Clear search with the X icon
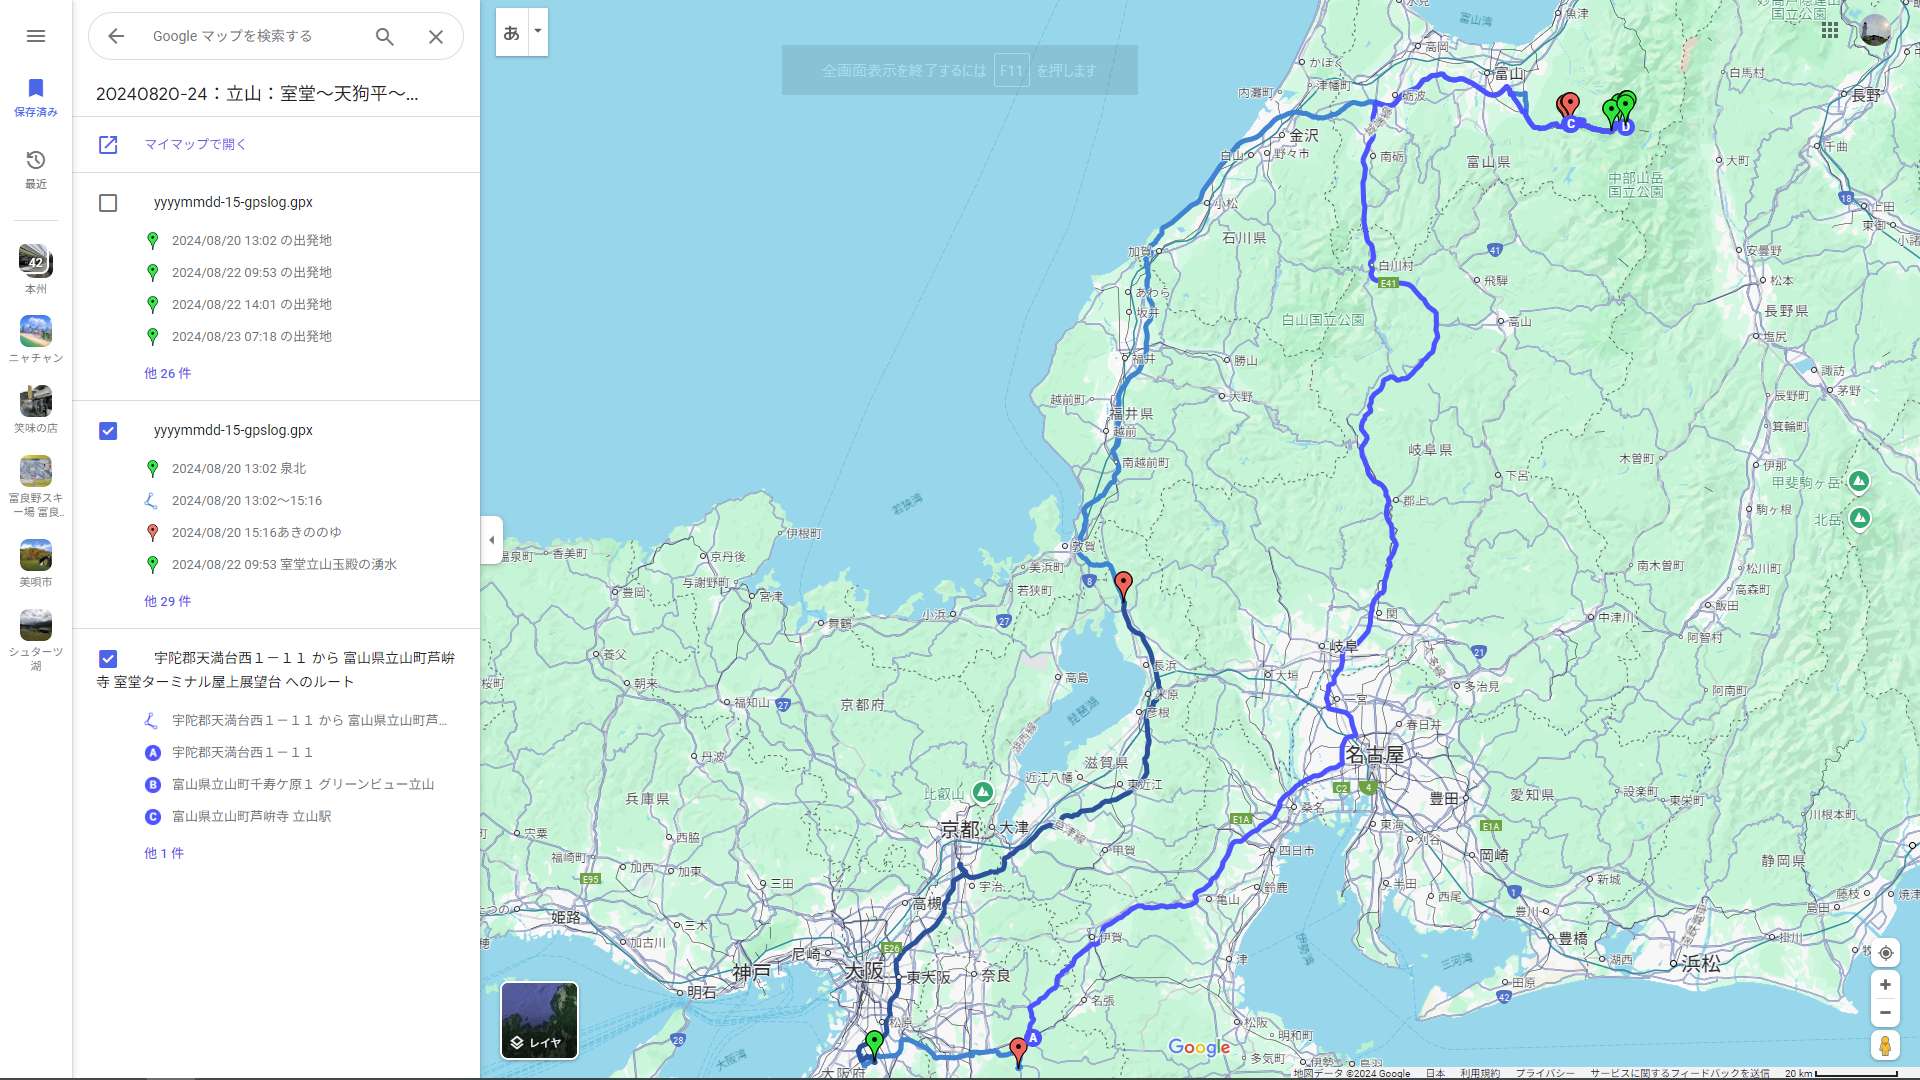This screenshot has height=1080, width=1920. click(x=436, y=36)
